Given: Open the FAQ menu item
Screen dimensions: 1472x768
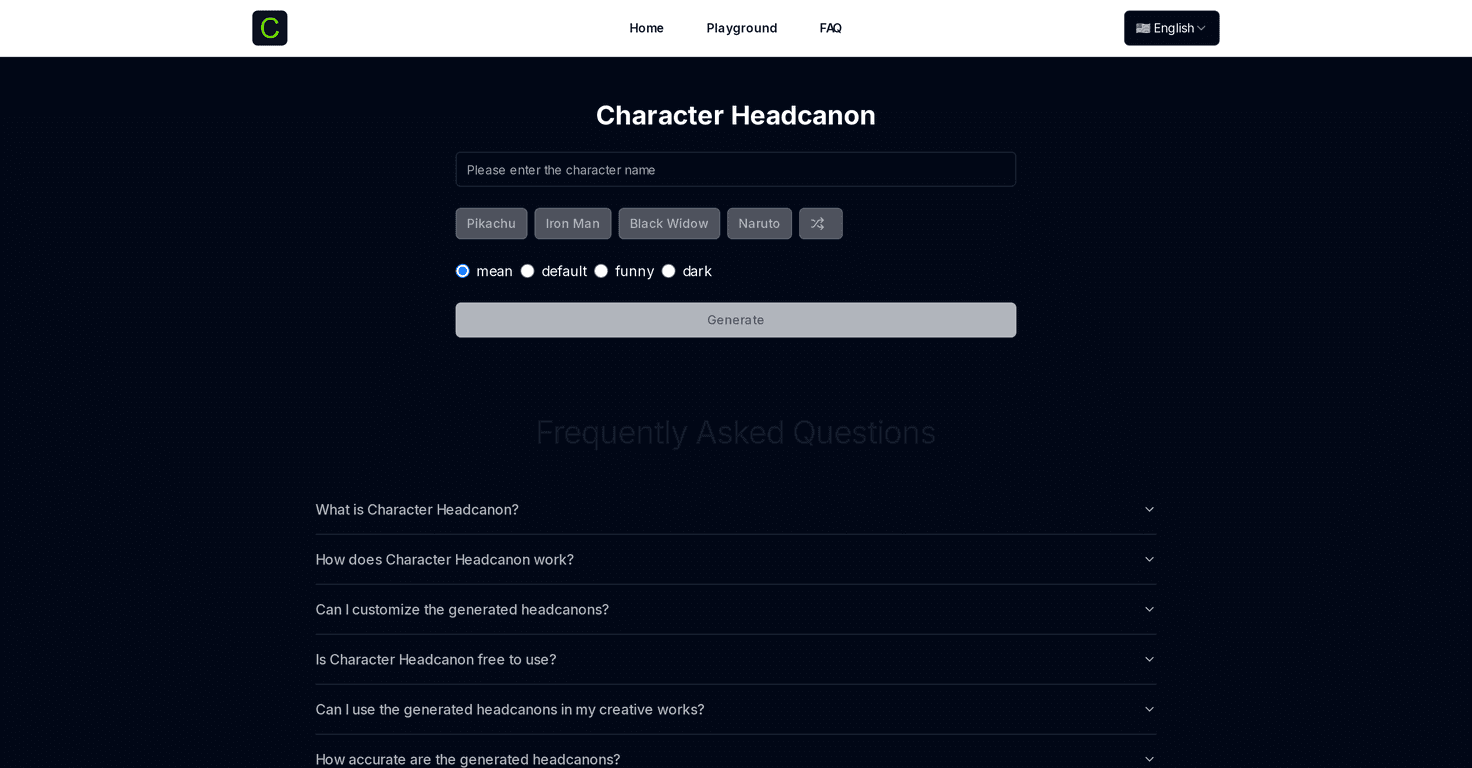Looking at the screenshot, I should point(830,28).
